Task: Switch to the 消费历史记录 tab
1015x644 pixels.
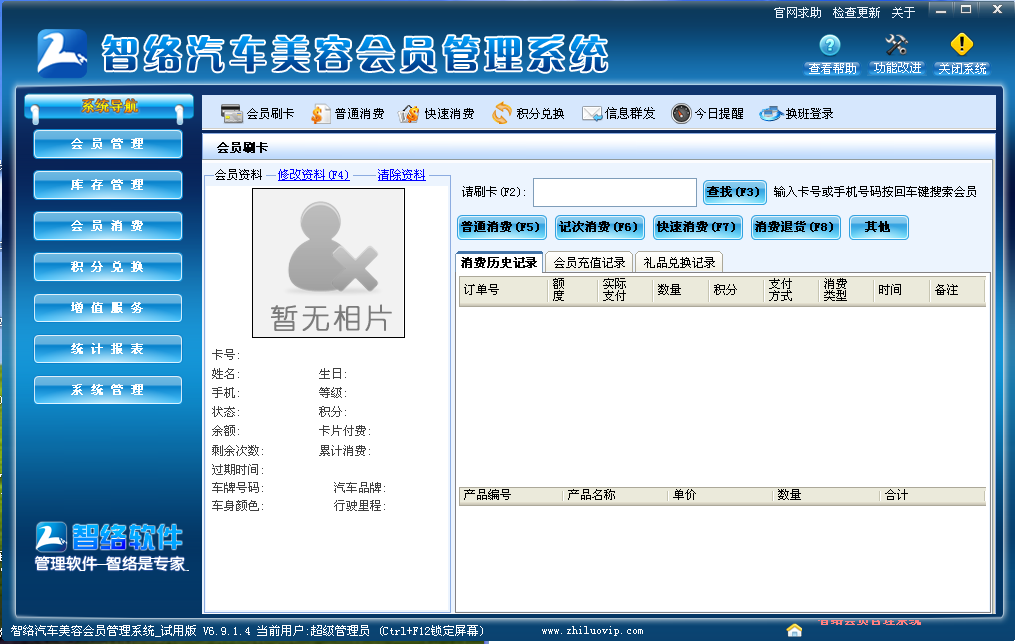Action: [499, 262]
